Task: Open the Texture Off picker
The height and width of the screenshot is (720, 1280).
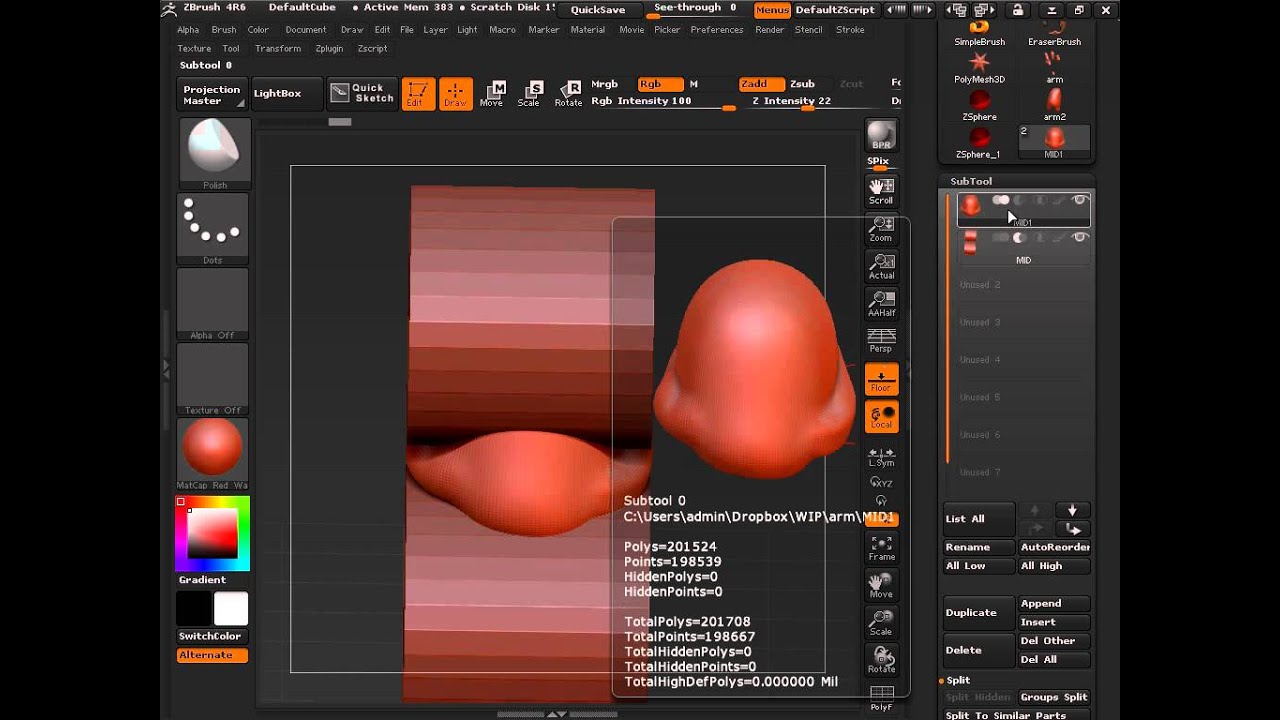Action: pyautogui.click(x=213, y=379)
